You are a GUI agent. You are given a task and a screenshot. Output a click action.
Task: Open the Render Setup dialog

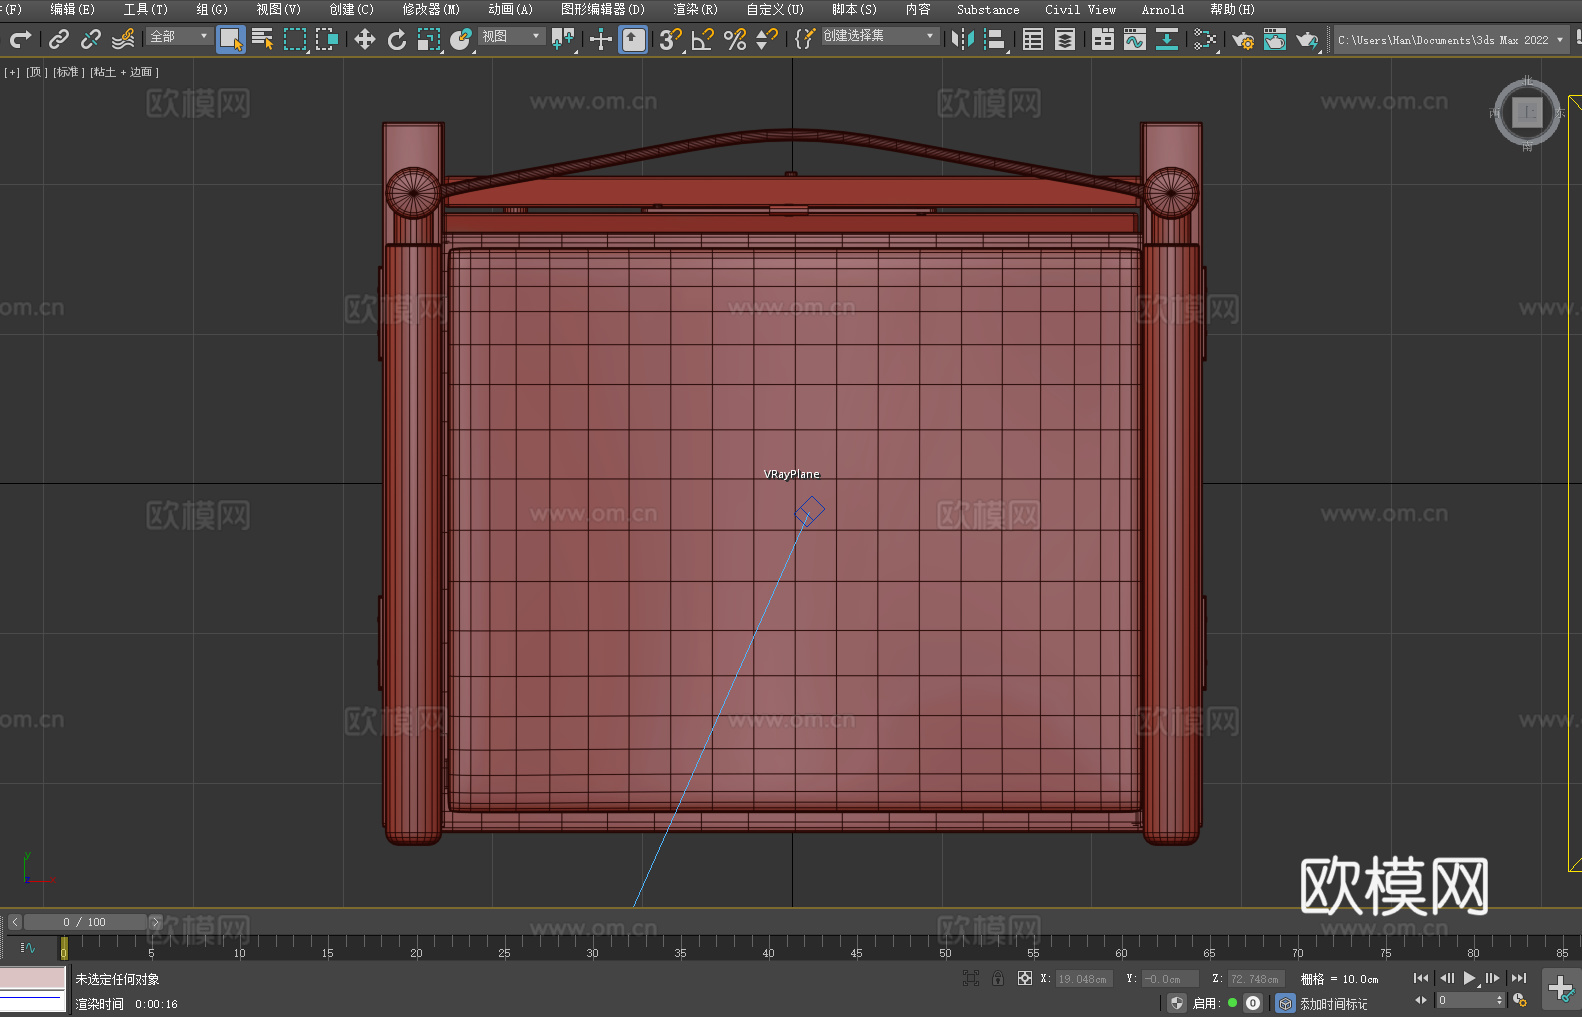pyautogui.click(x=1243, y=39)
